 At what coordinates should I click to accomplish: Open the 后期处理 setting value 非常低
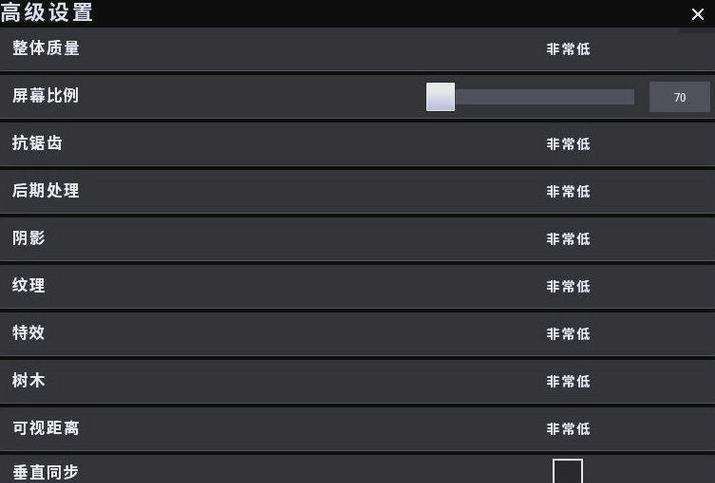tap(568, 191)
